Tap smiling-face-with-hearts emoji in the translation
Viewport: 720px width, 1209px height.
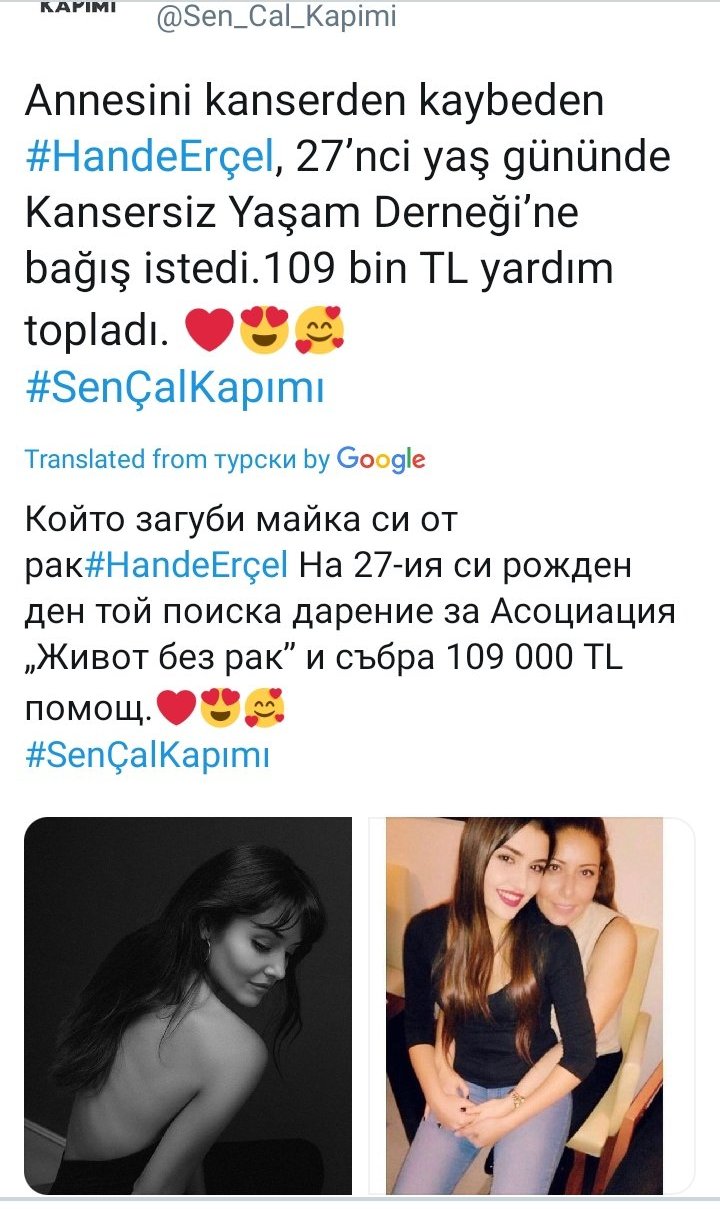pos(264,708)
